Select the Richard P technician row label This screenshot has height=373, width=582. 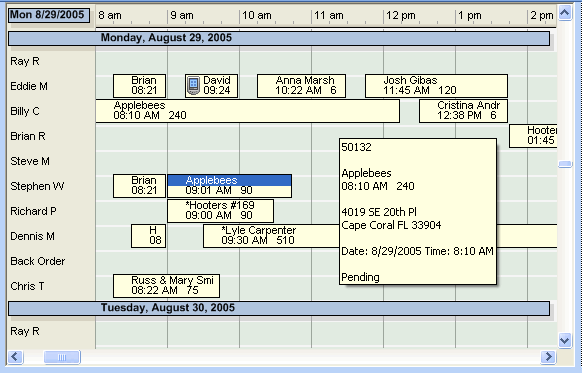point(33,211)
